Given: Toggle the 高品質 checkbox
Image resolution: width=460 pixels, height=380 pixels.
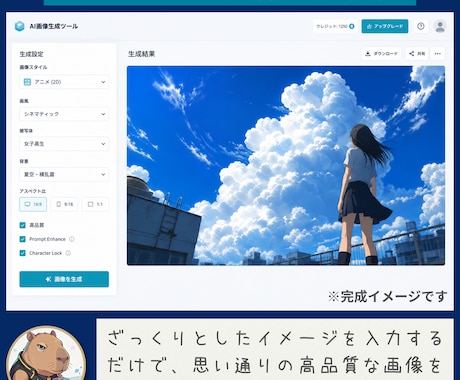Looking at the screenshot, I should pos(22,225).
